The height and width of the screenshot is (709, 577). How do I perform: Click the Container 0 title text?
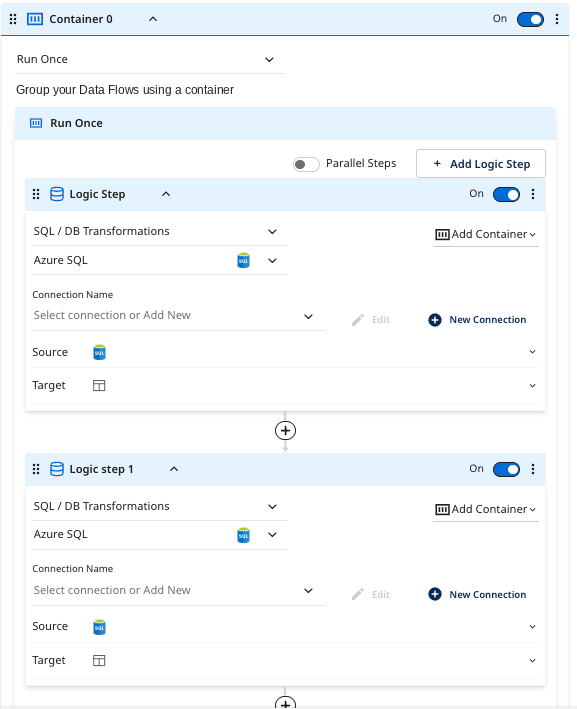[81, 19]
